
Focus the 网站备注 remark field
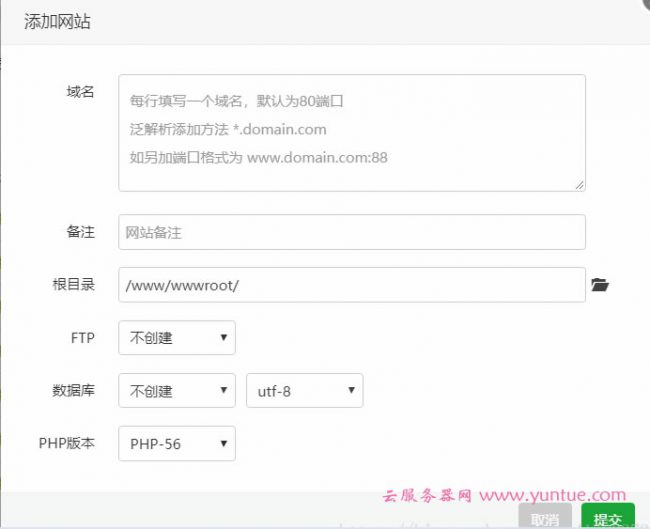[x=351, y=232]
